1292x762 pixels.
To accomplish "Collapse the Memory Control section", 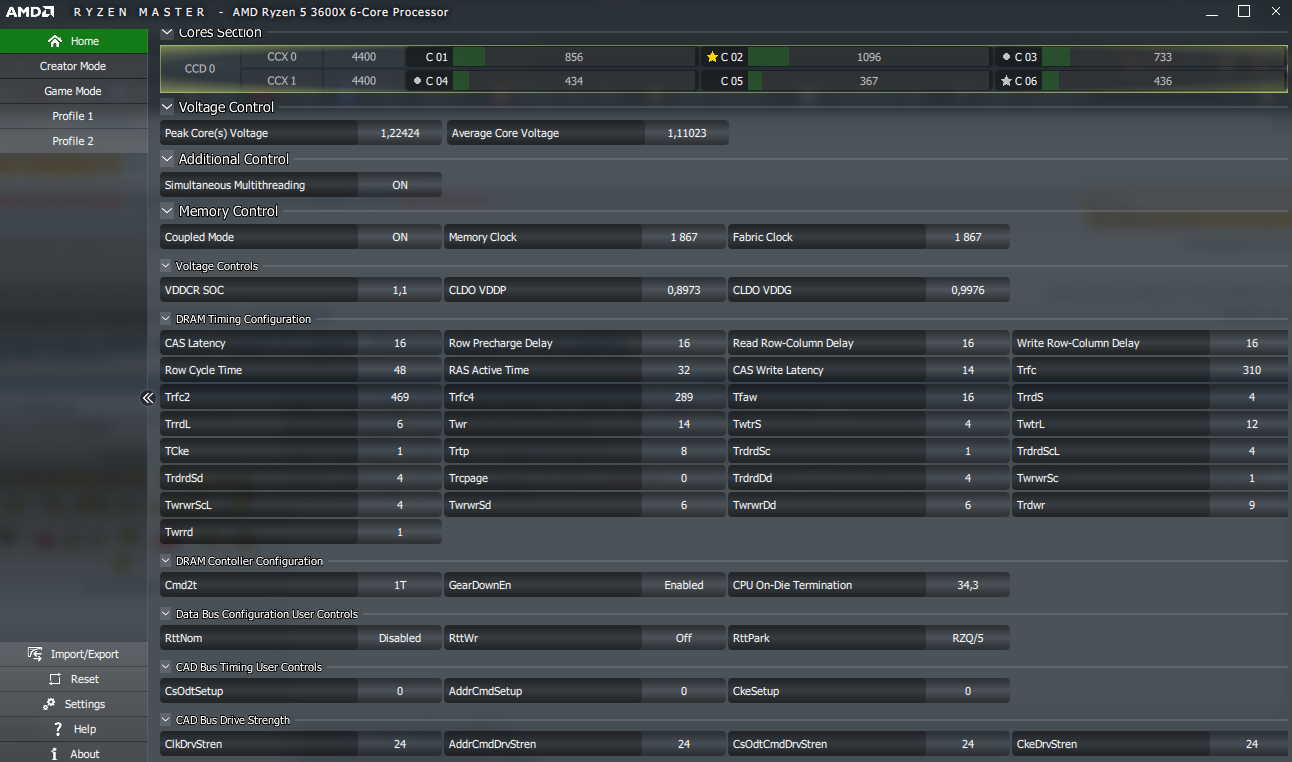I will click(167, 211).
